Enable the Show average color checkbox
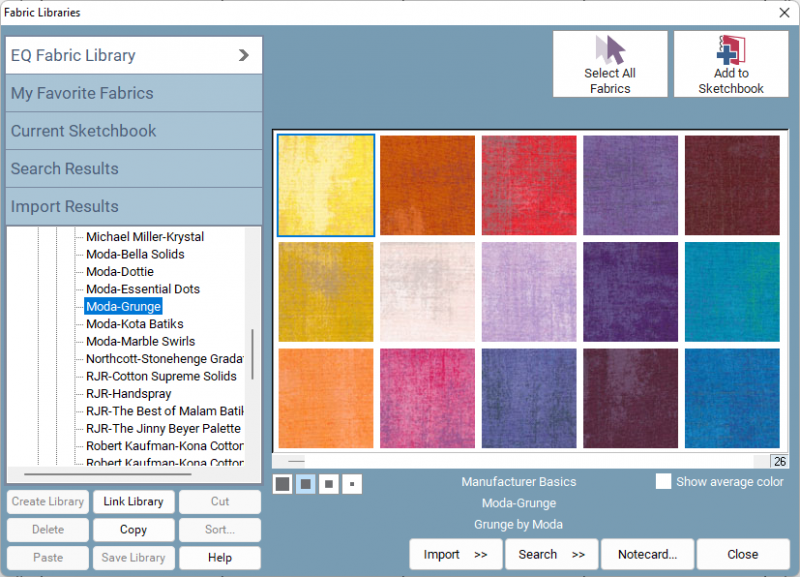 pos(663,482)
